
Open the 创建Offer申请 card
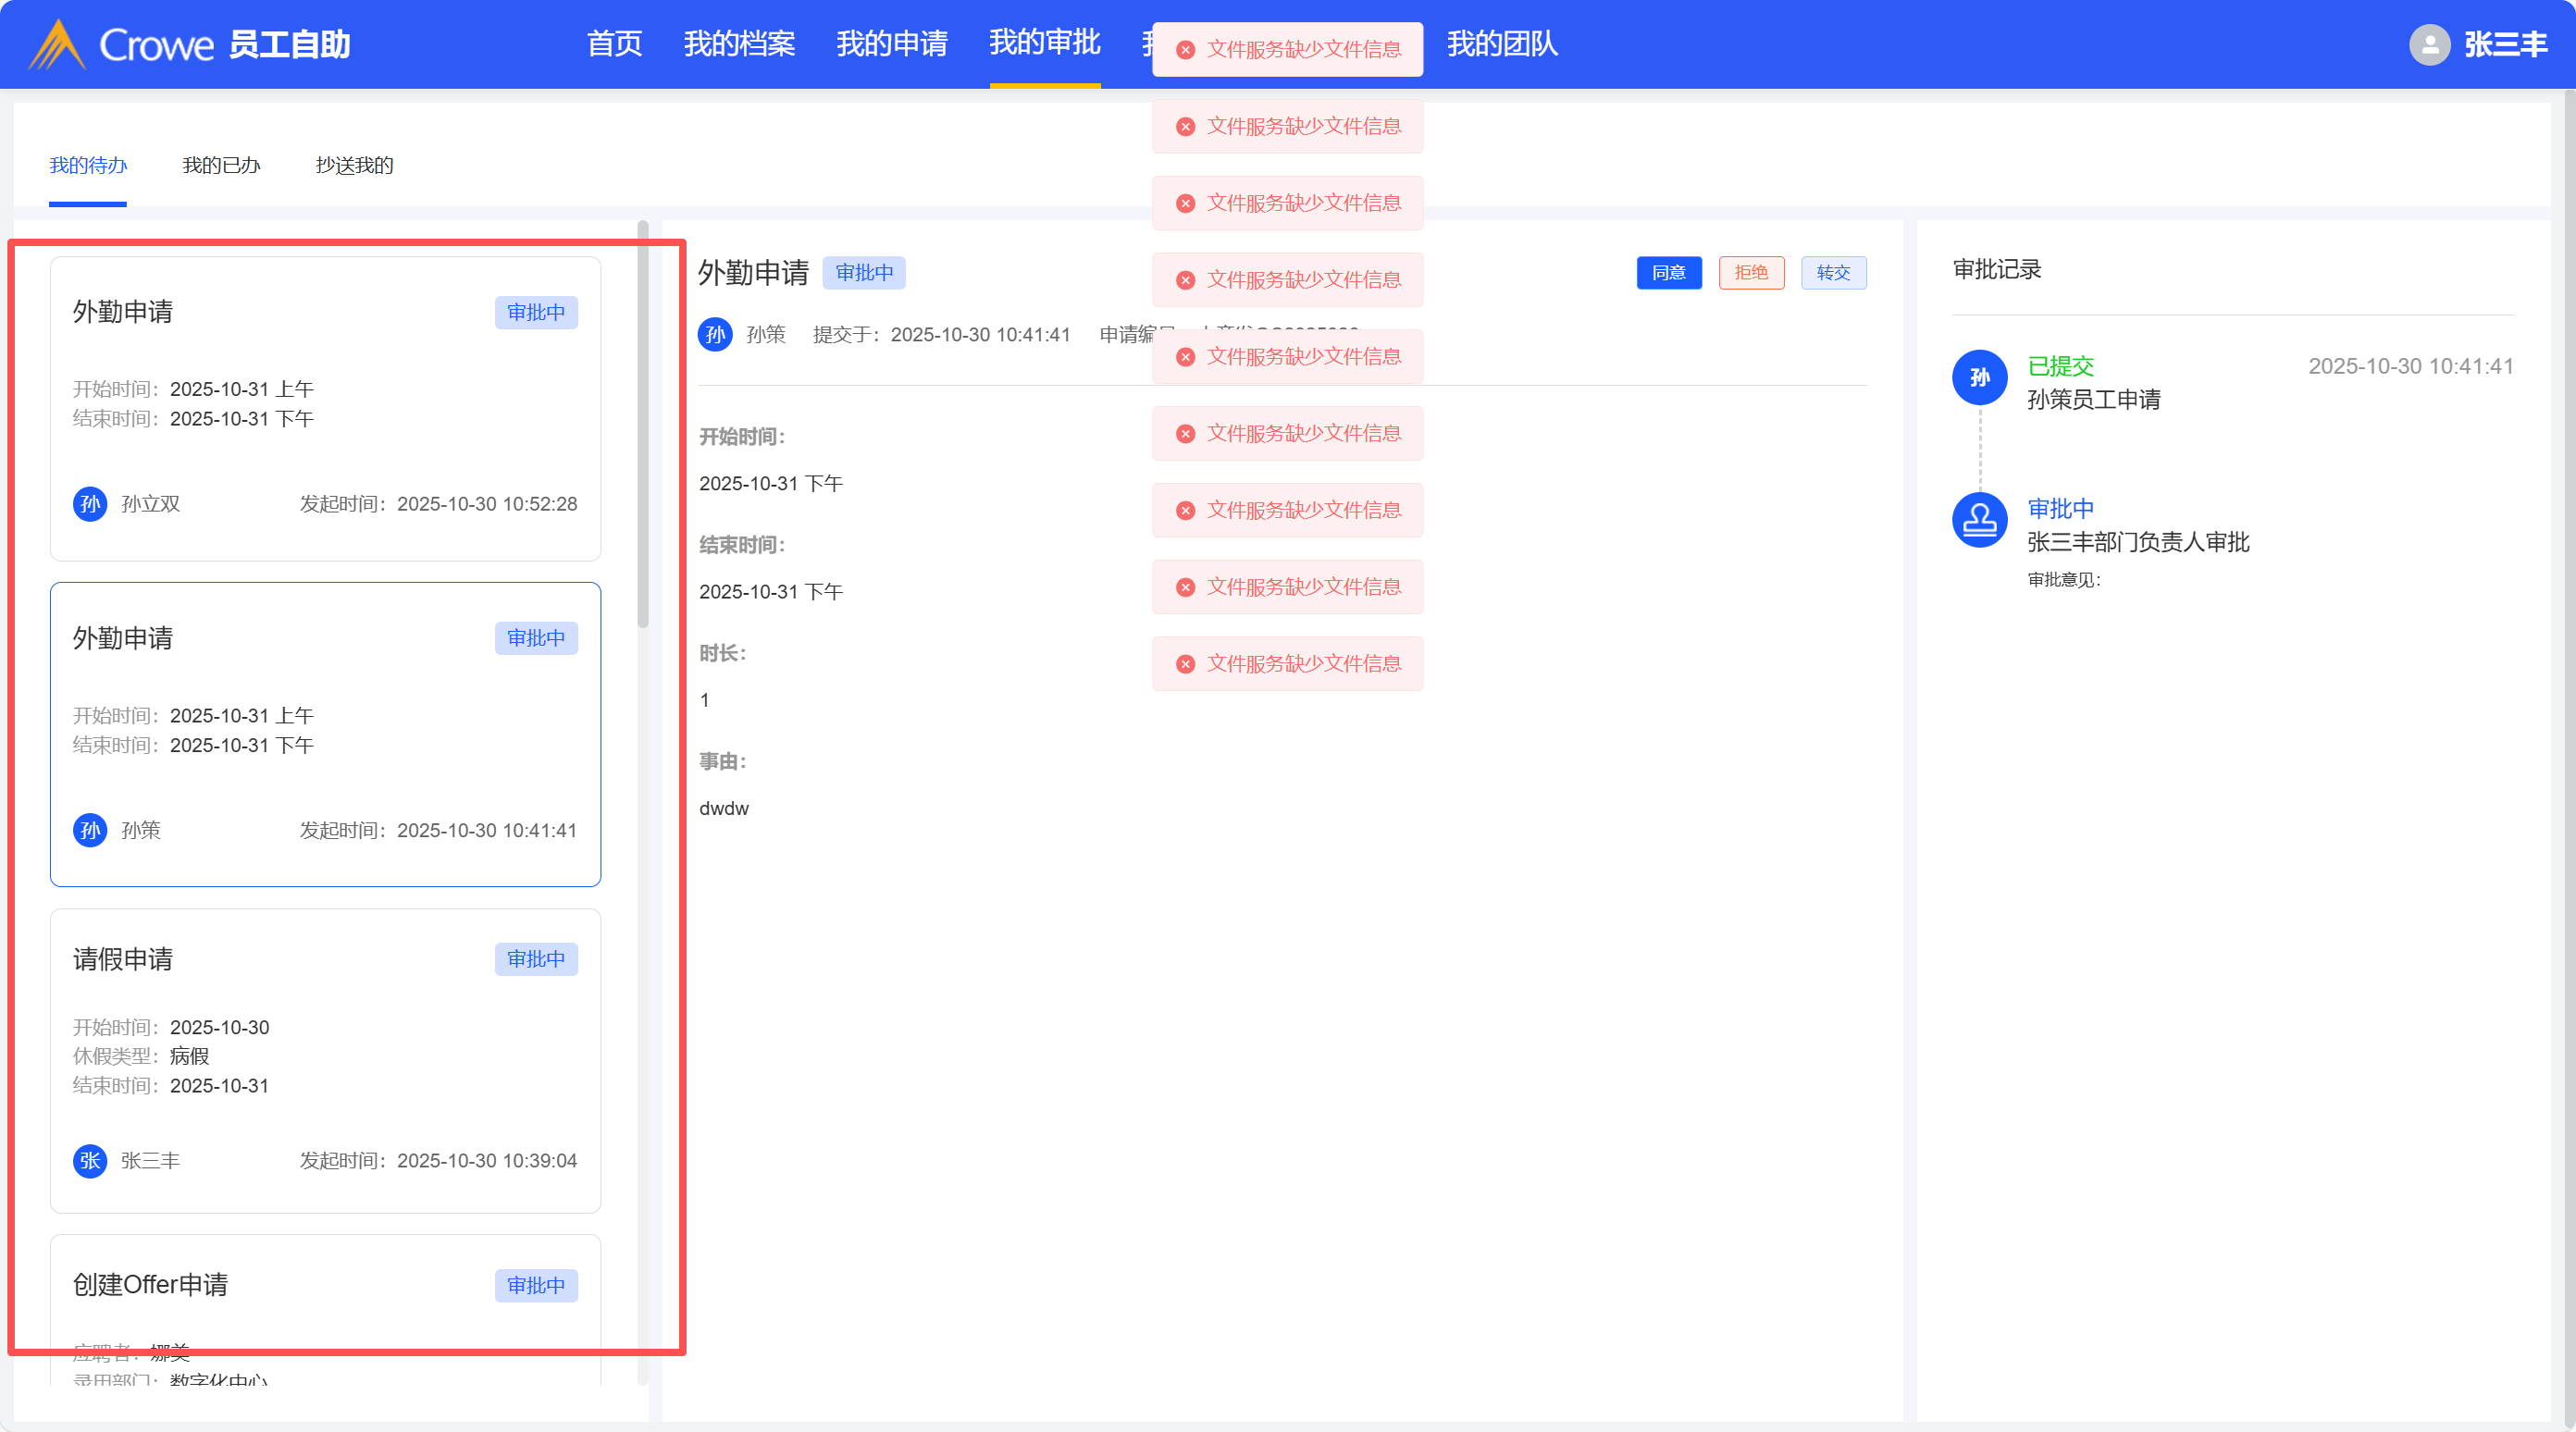pos(325,1300)
